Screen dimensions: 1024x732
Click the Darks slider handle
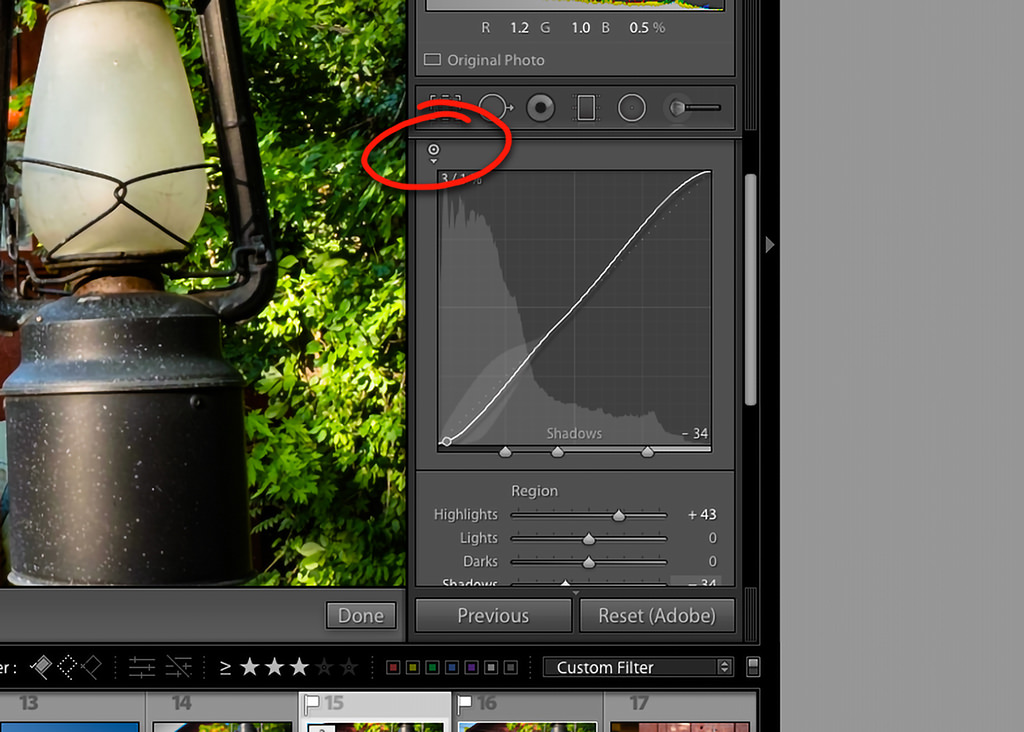(x=588, y=563)
